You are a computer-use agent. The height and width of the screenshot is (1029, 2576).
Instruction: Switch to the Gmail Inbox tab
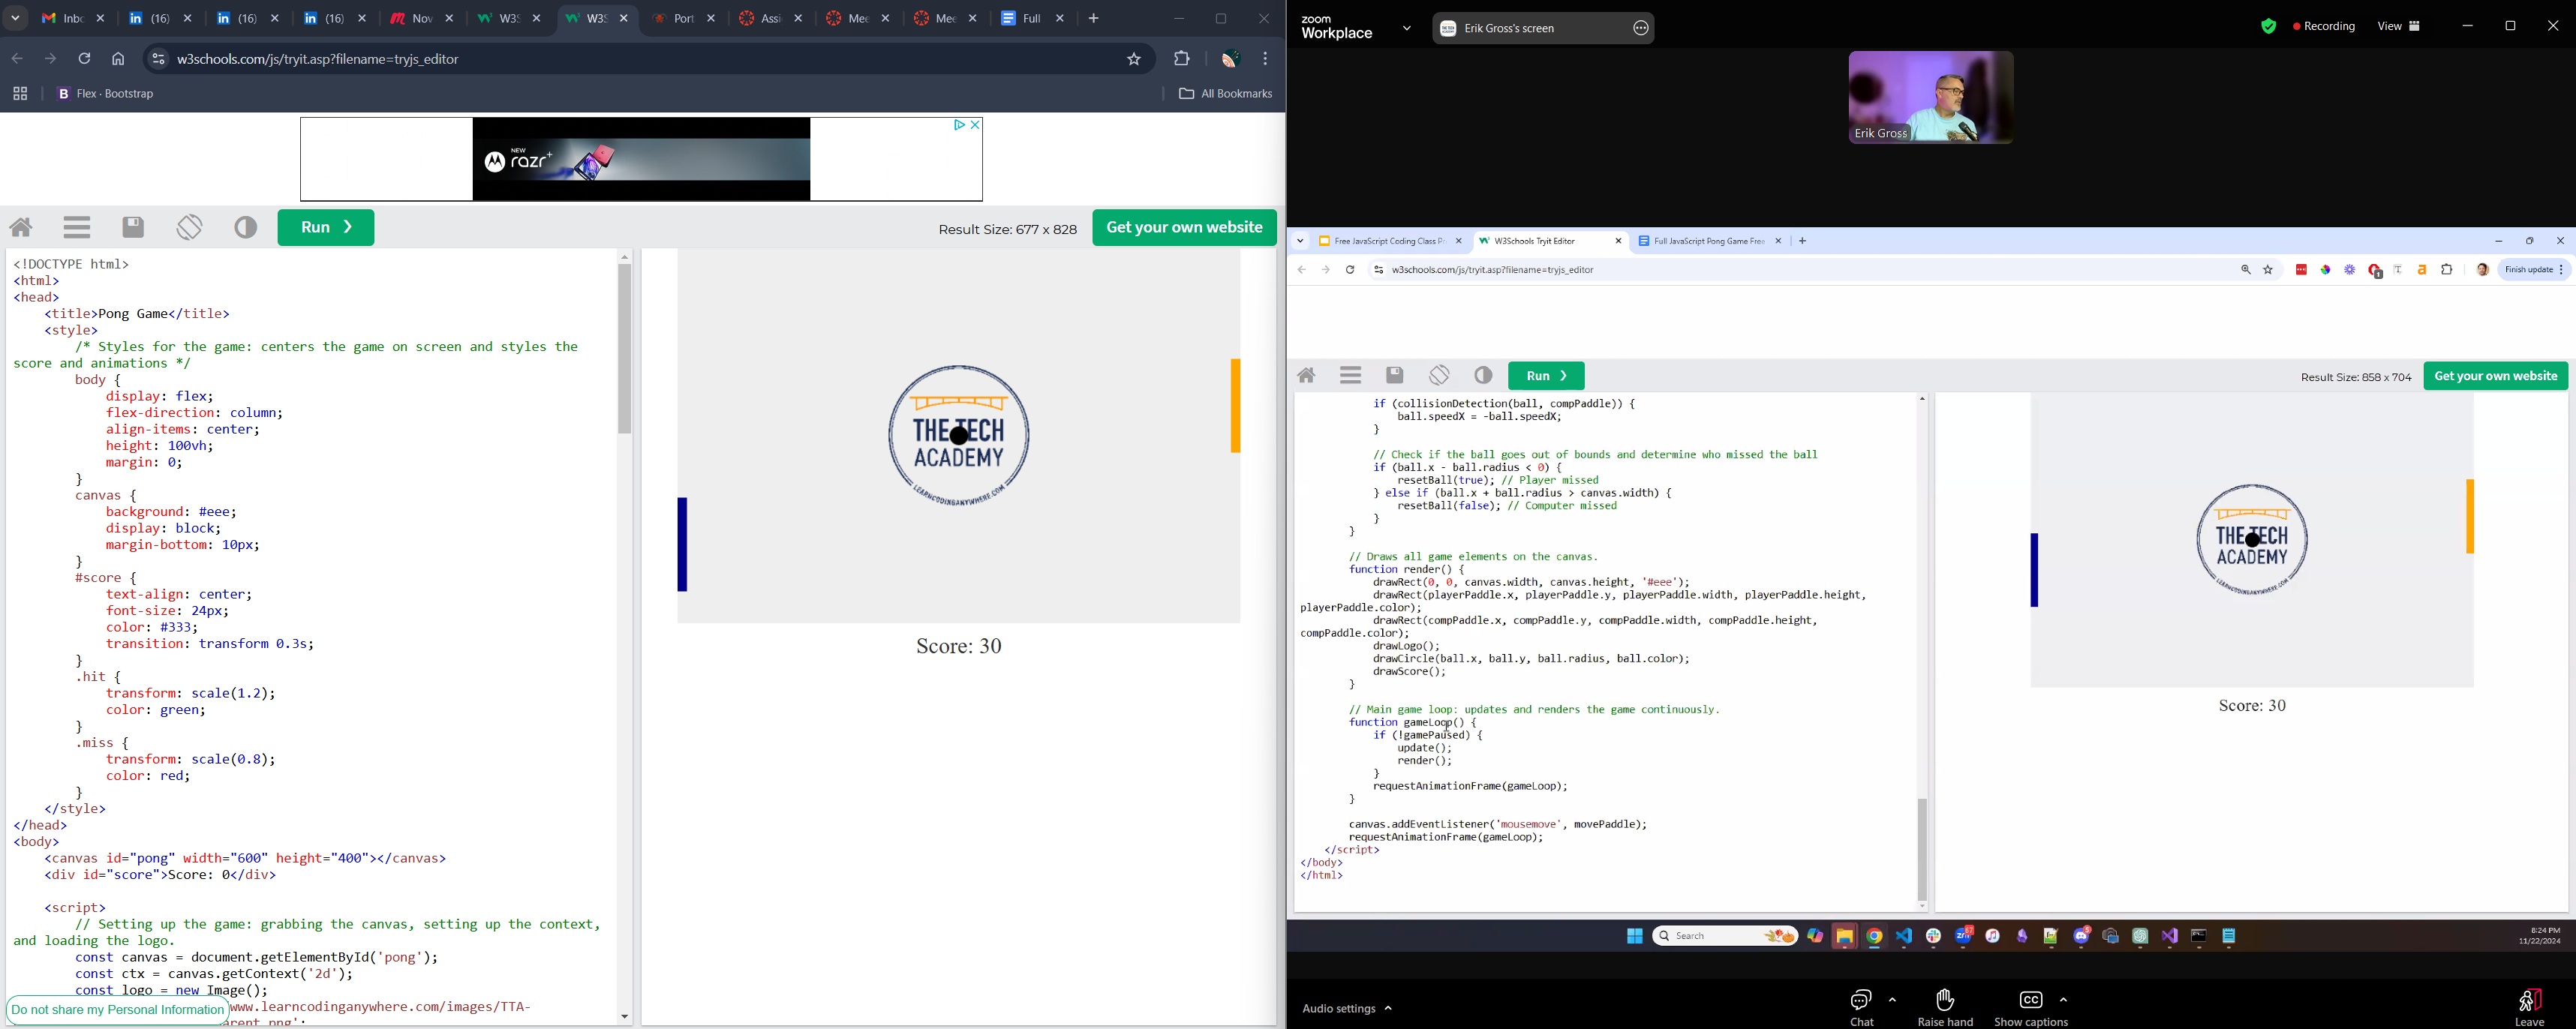point(73,19)
